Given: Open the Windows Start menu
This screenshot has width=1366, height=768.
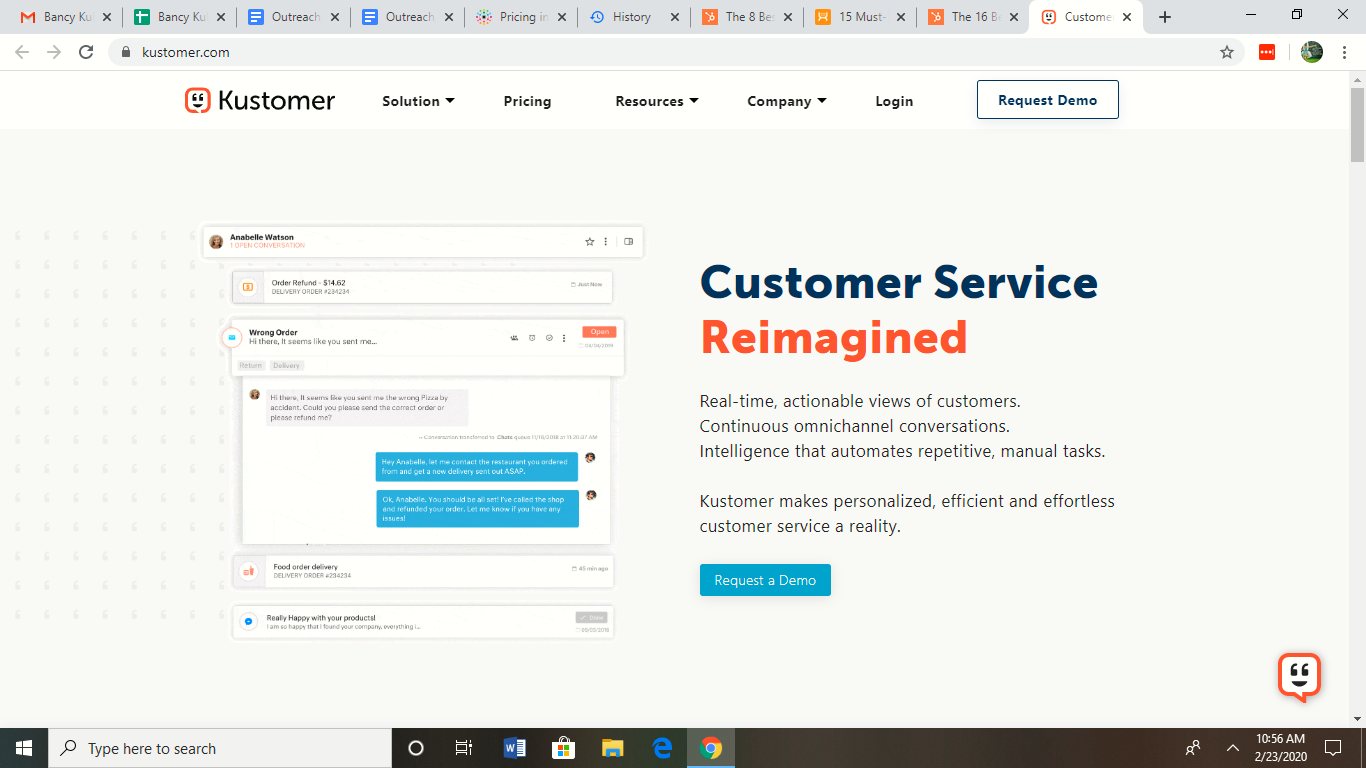Looking at the screenshot, I should (x=24, y=748).
